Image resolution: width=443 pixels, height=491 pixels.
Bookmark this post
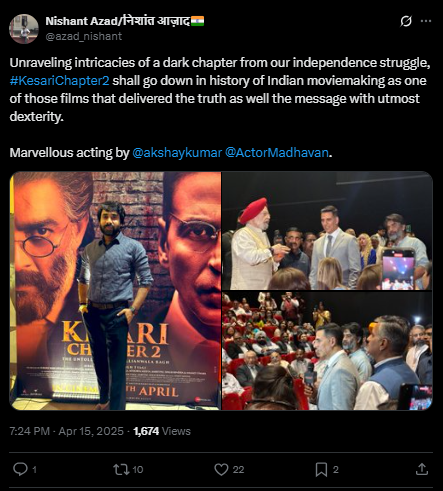(x=321, y=469)
